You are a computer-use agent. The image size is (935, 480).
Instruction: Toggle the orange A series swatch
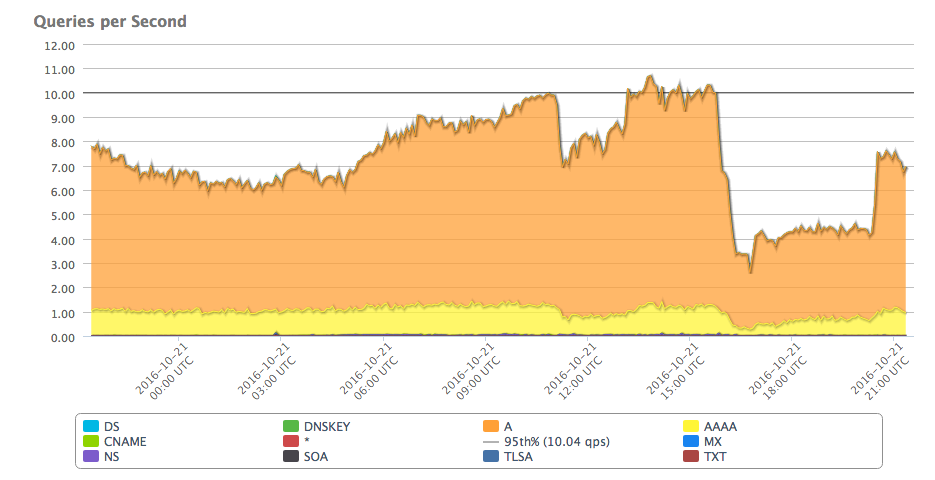click(x=491, y=426)
